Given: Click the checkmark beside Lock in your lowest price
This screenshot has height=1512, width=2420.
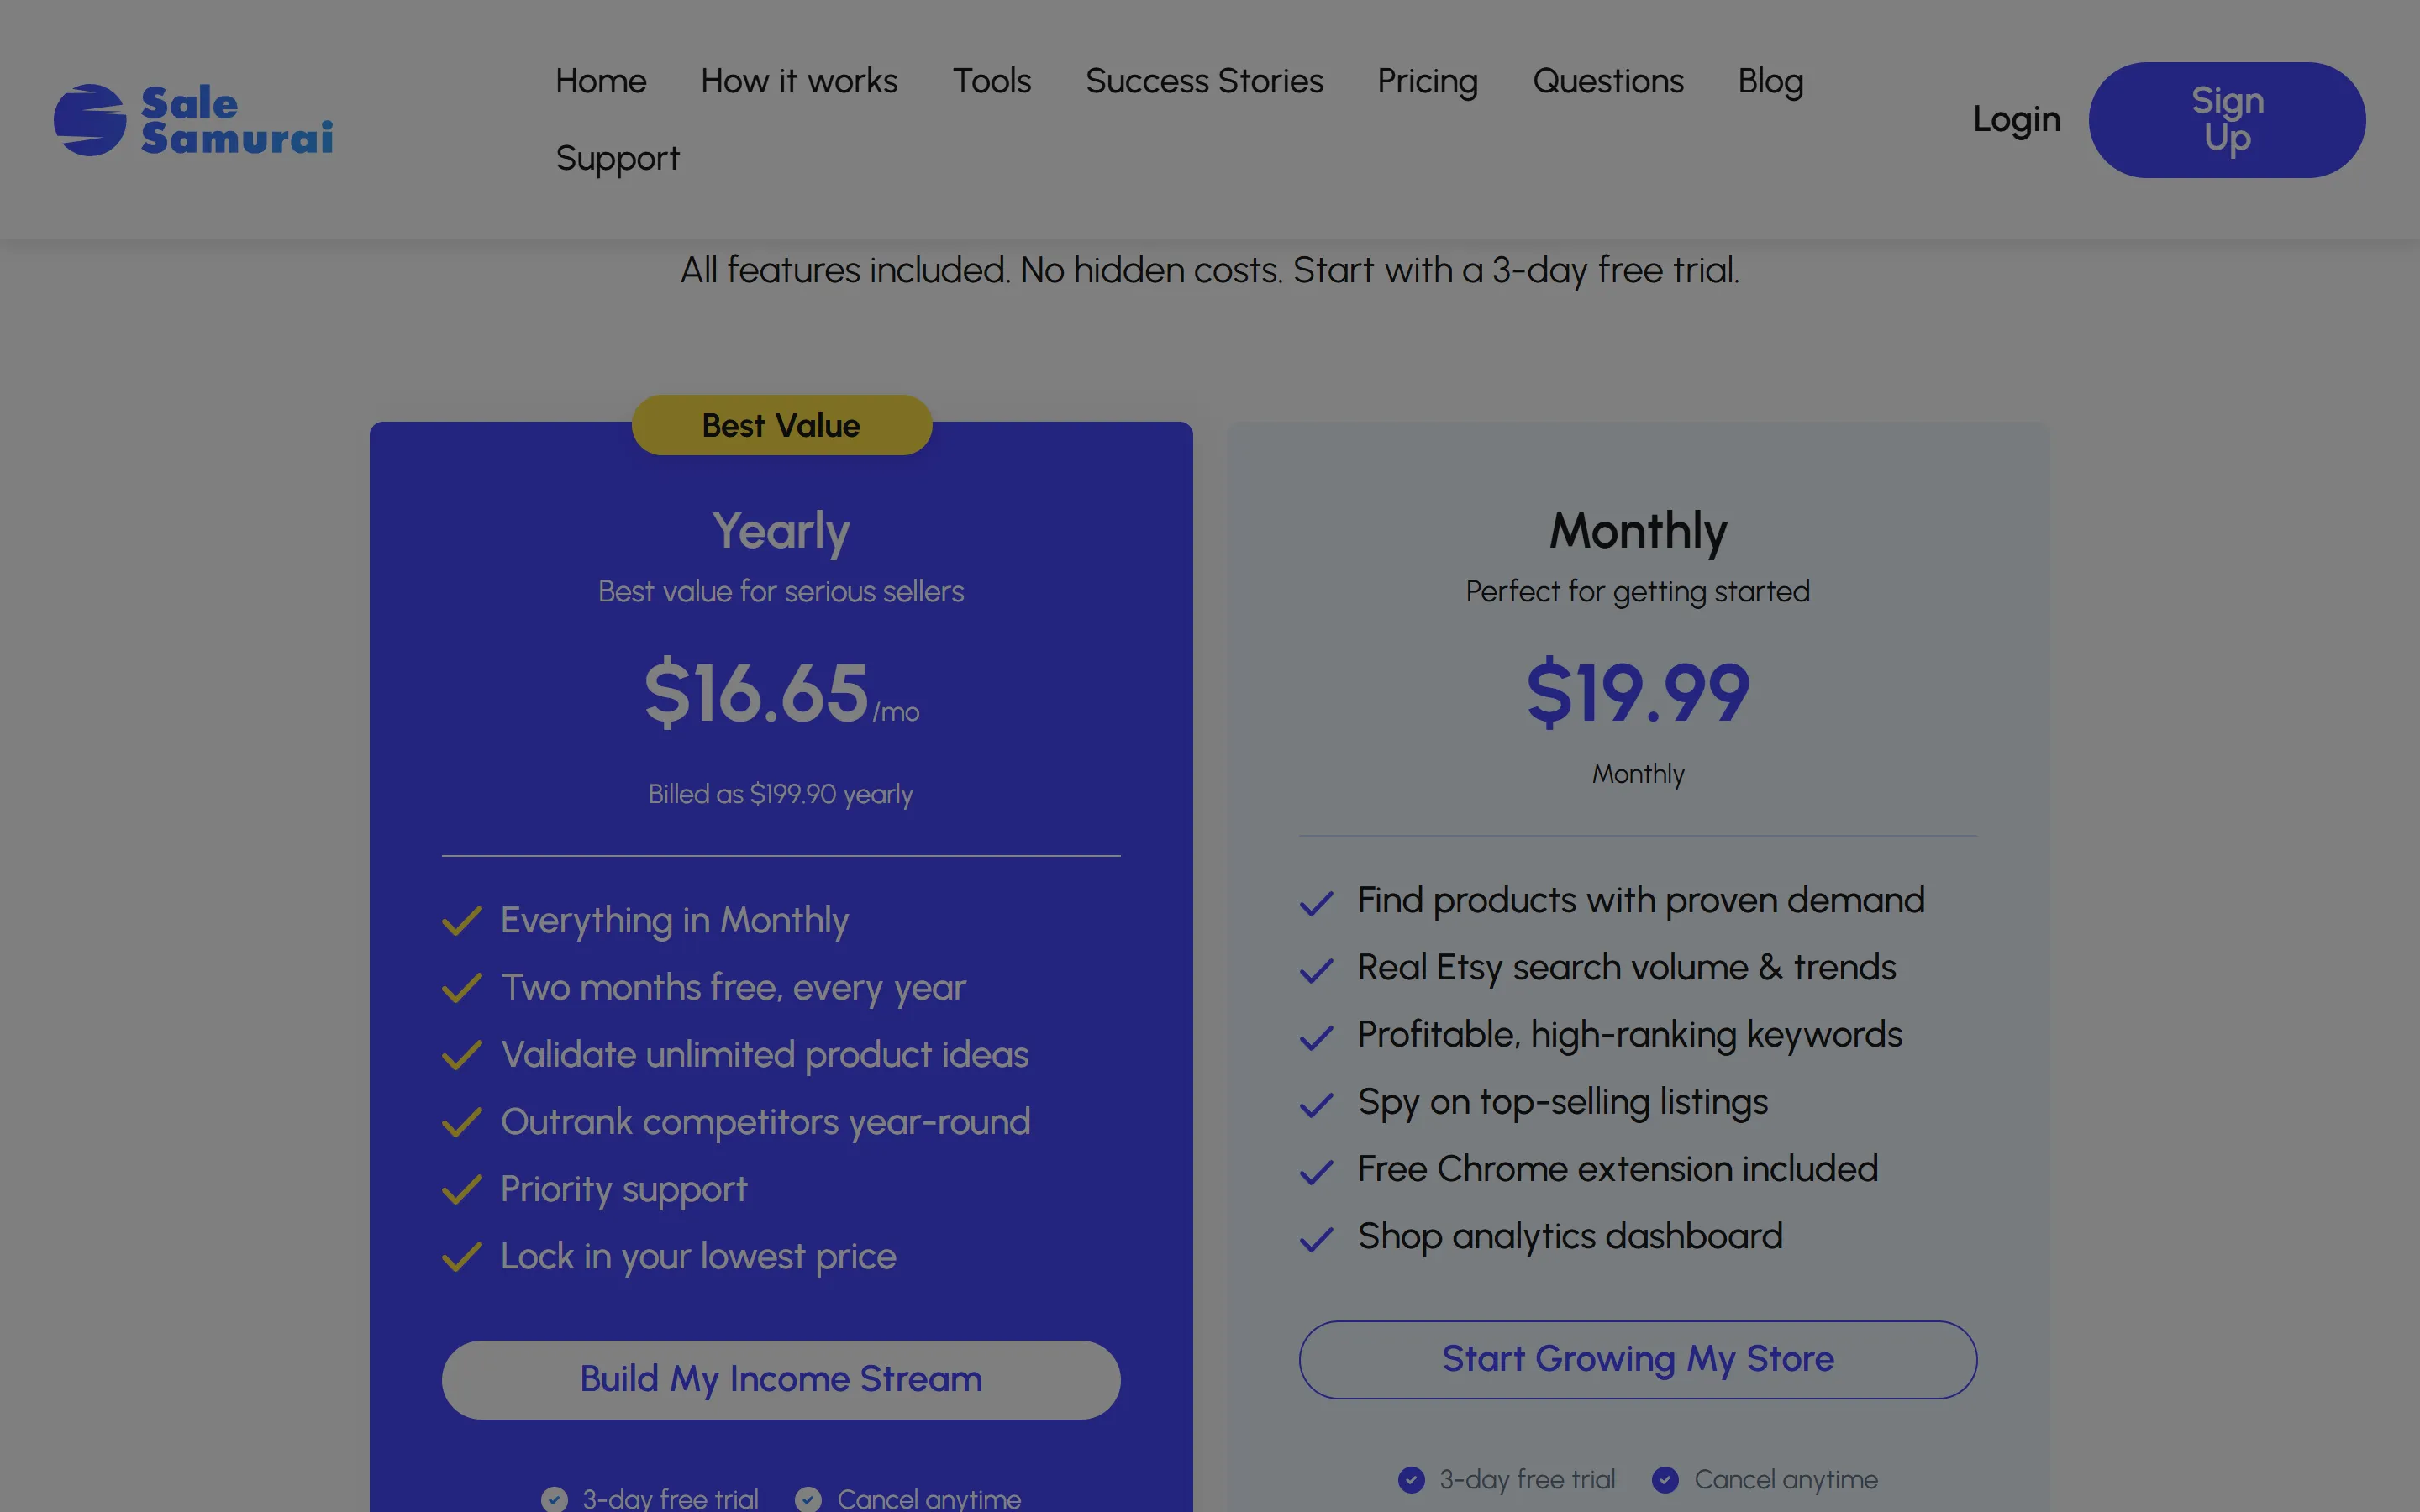Looking at the screenshot, I should tap(462, 1256).
